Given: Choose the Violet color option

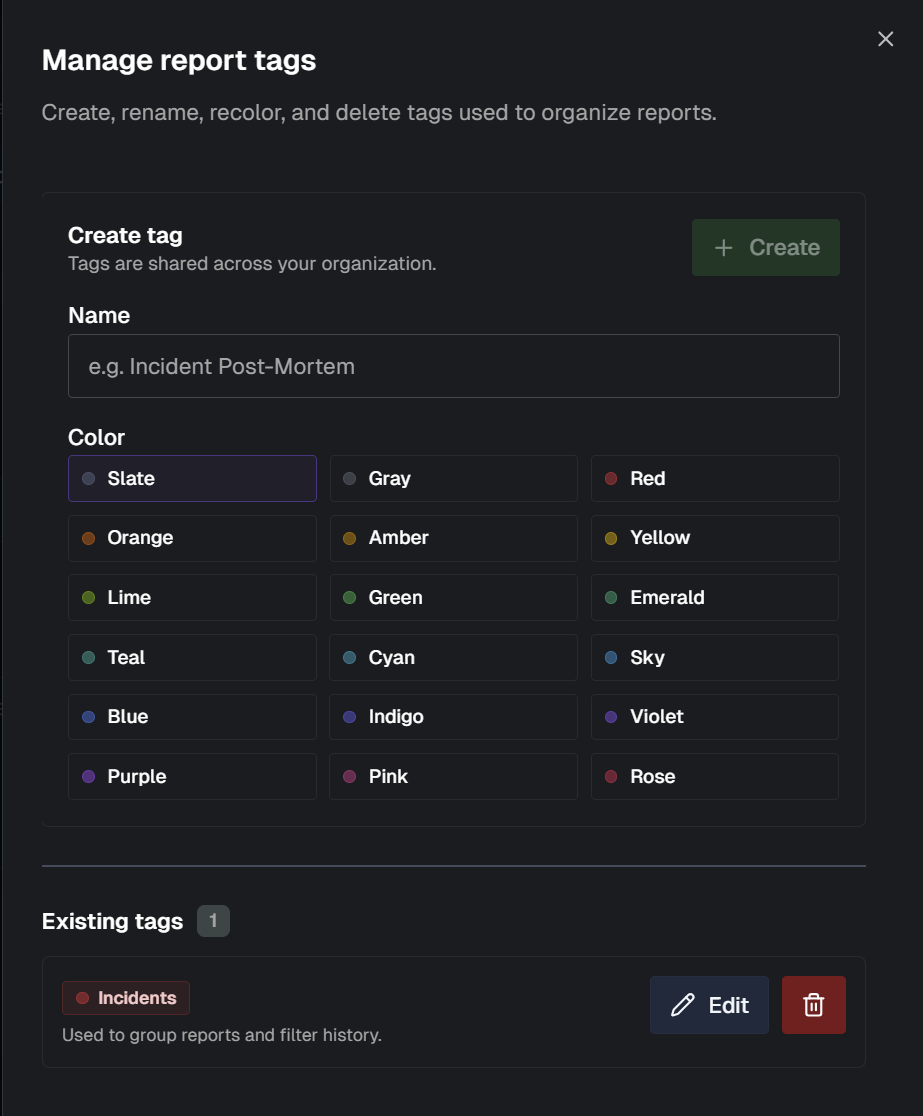Looking at the screenshot, I should tap(714, 717).
